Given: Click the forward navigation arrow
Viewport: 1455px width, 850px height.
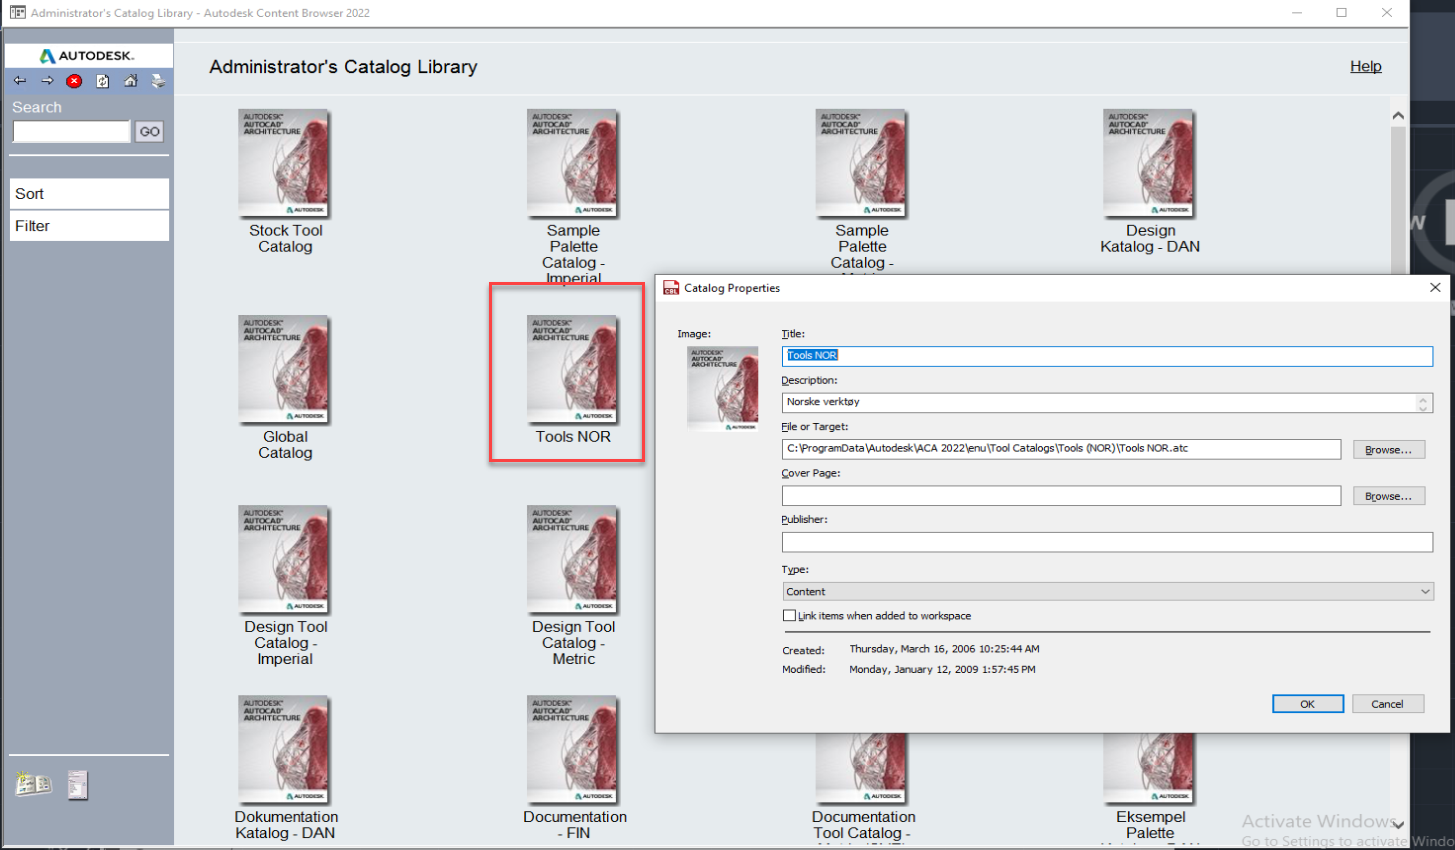Looking at the screenshot, I should (x=47, y=81).
